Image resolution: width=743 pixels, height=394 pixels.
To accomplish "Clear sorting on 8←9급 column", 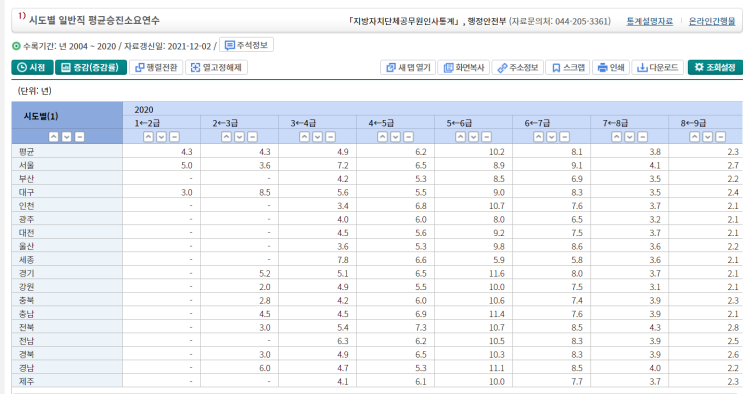I will coord(721,137).
